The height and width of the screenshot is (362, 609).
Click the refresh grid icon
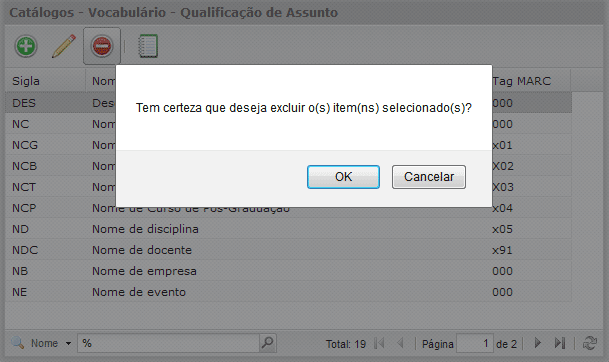click(590, 343)
